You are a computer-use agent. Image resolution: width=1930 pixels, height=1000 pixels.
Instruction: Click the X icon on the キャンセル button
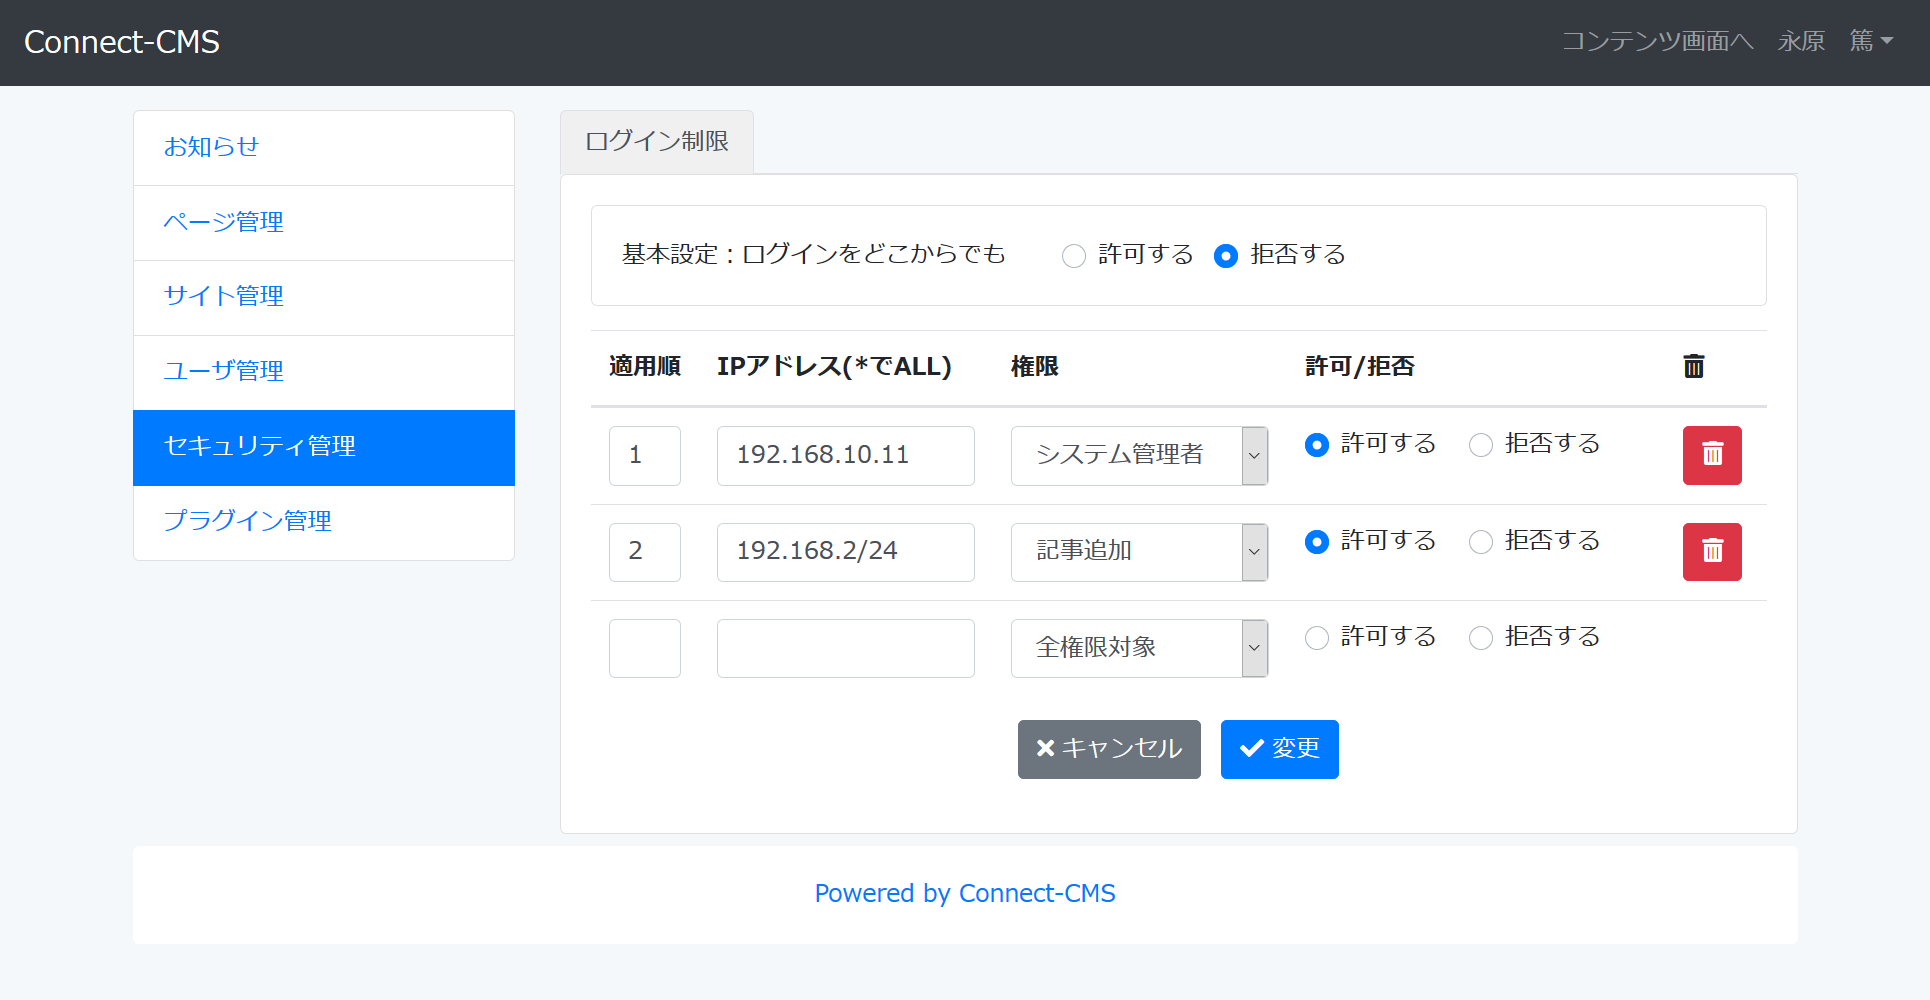(x=1046, y=747)
